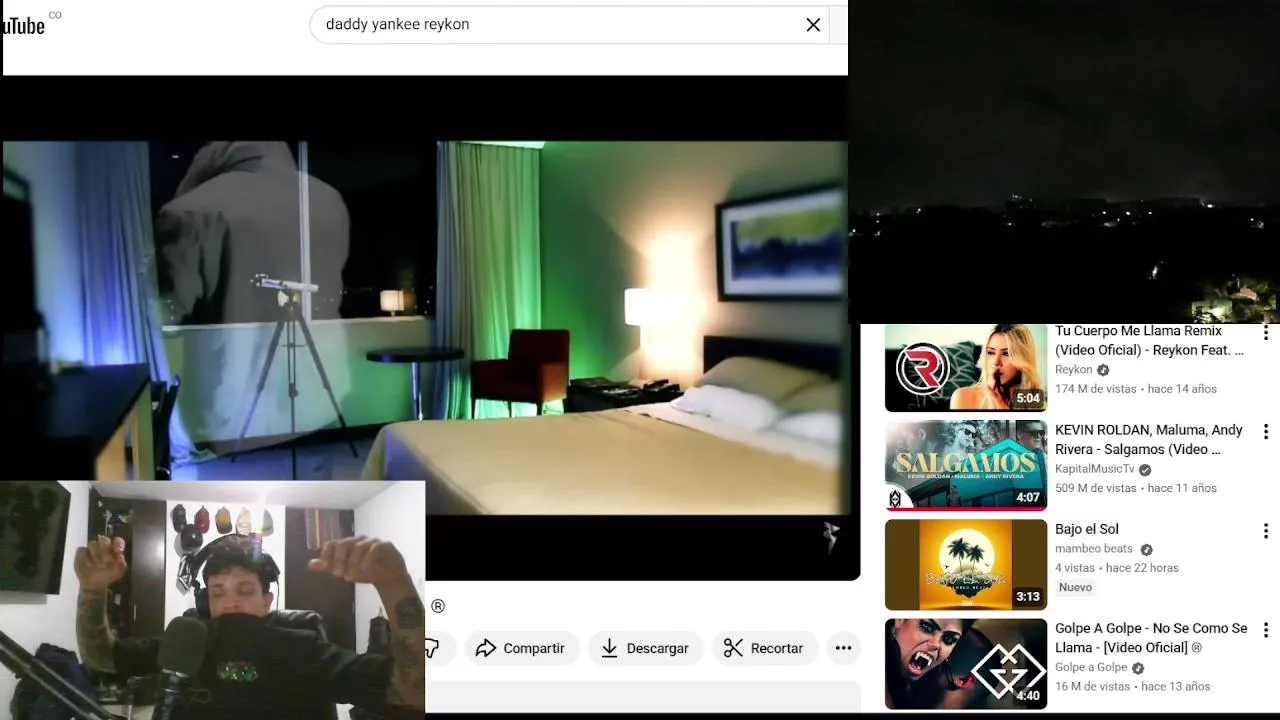
Task: Clear the search box with the X icon
Action: [x=813, y=25]
